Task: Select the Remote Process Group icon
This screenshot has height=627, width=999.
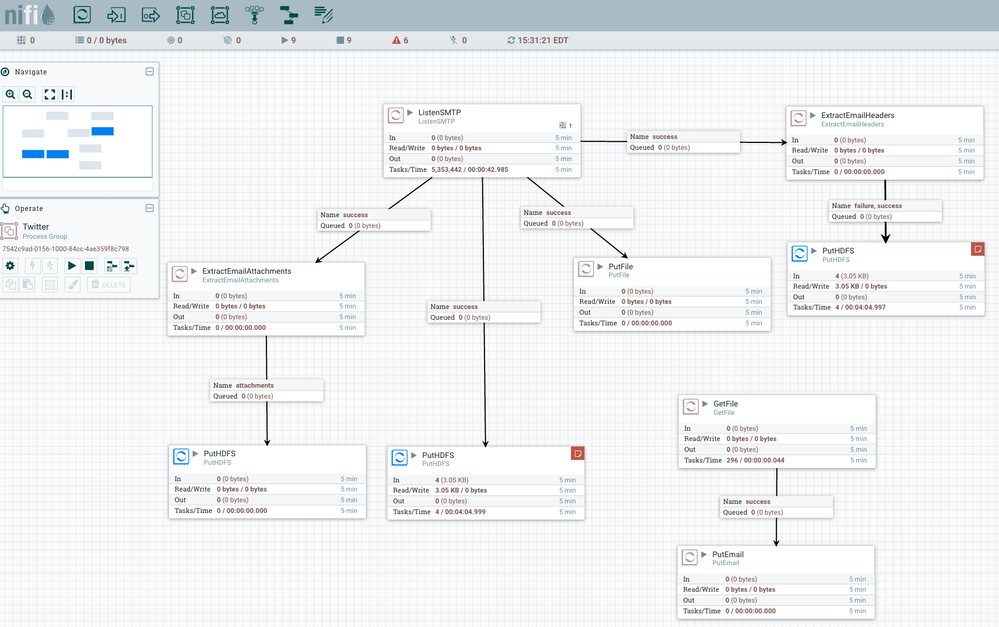Action: 220,15
